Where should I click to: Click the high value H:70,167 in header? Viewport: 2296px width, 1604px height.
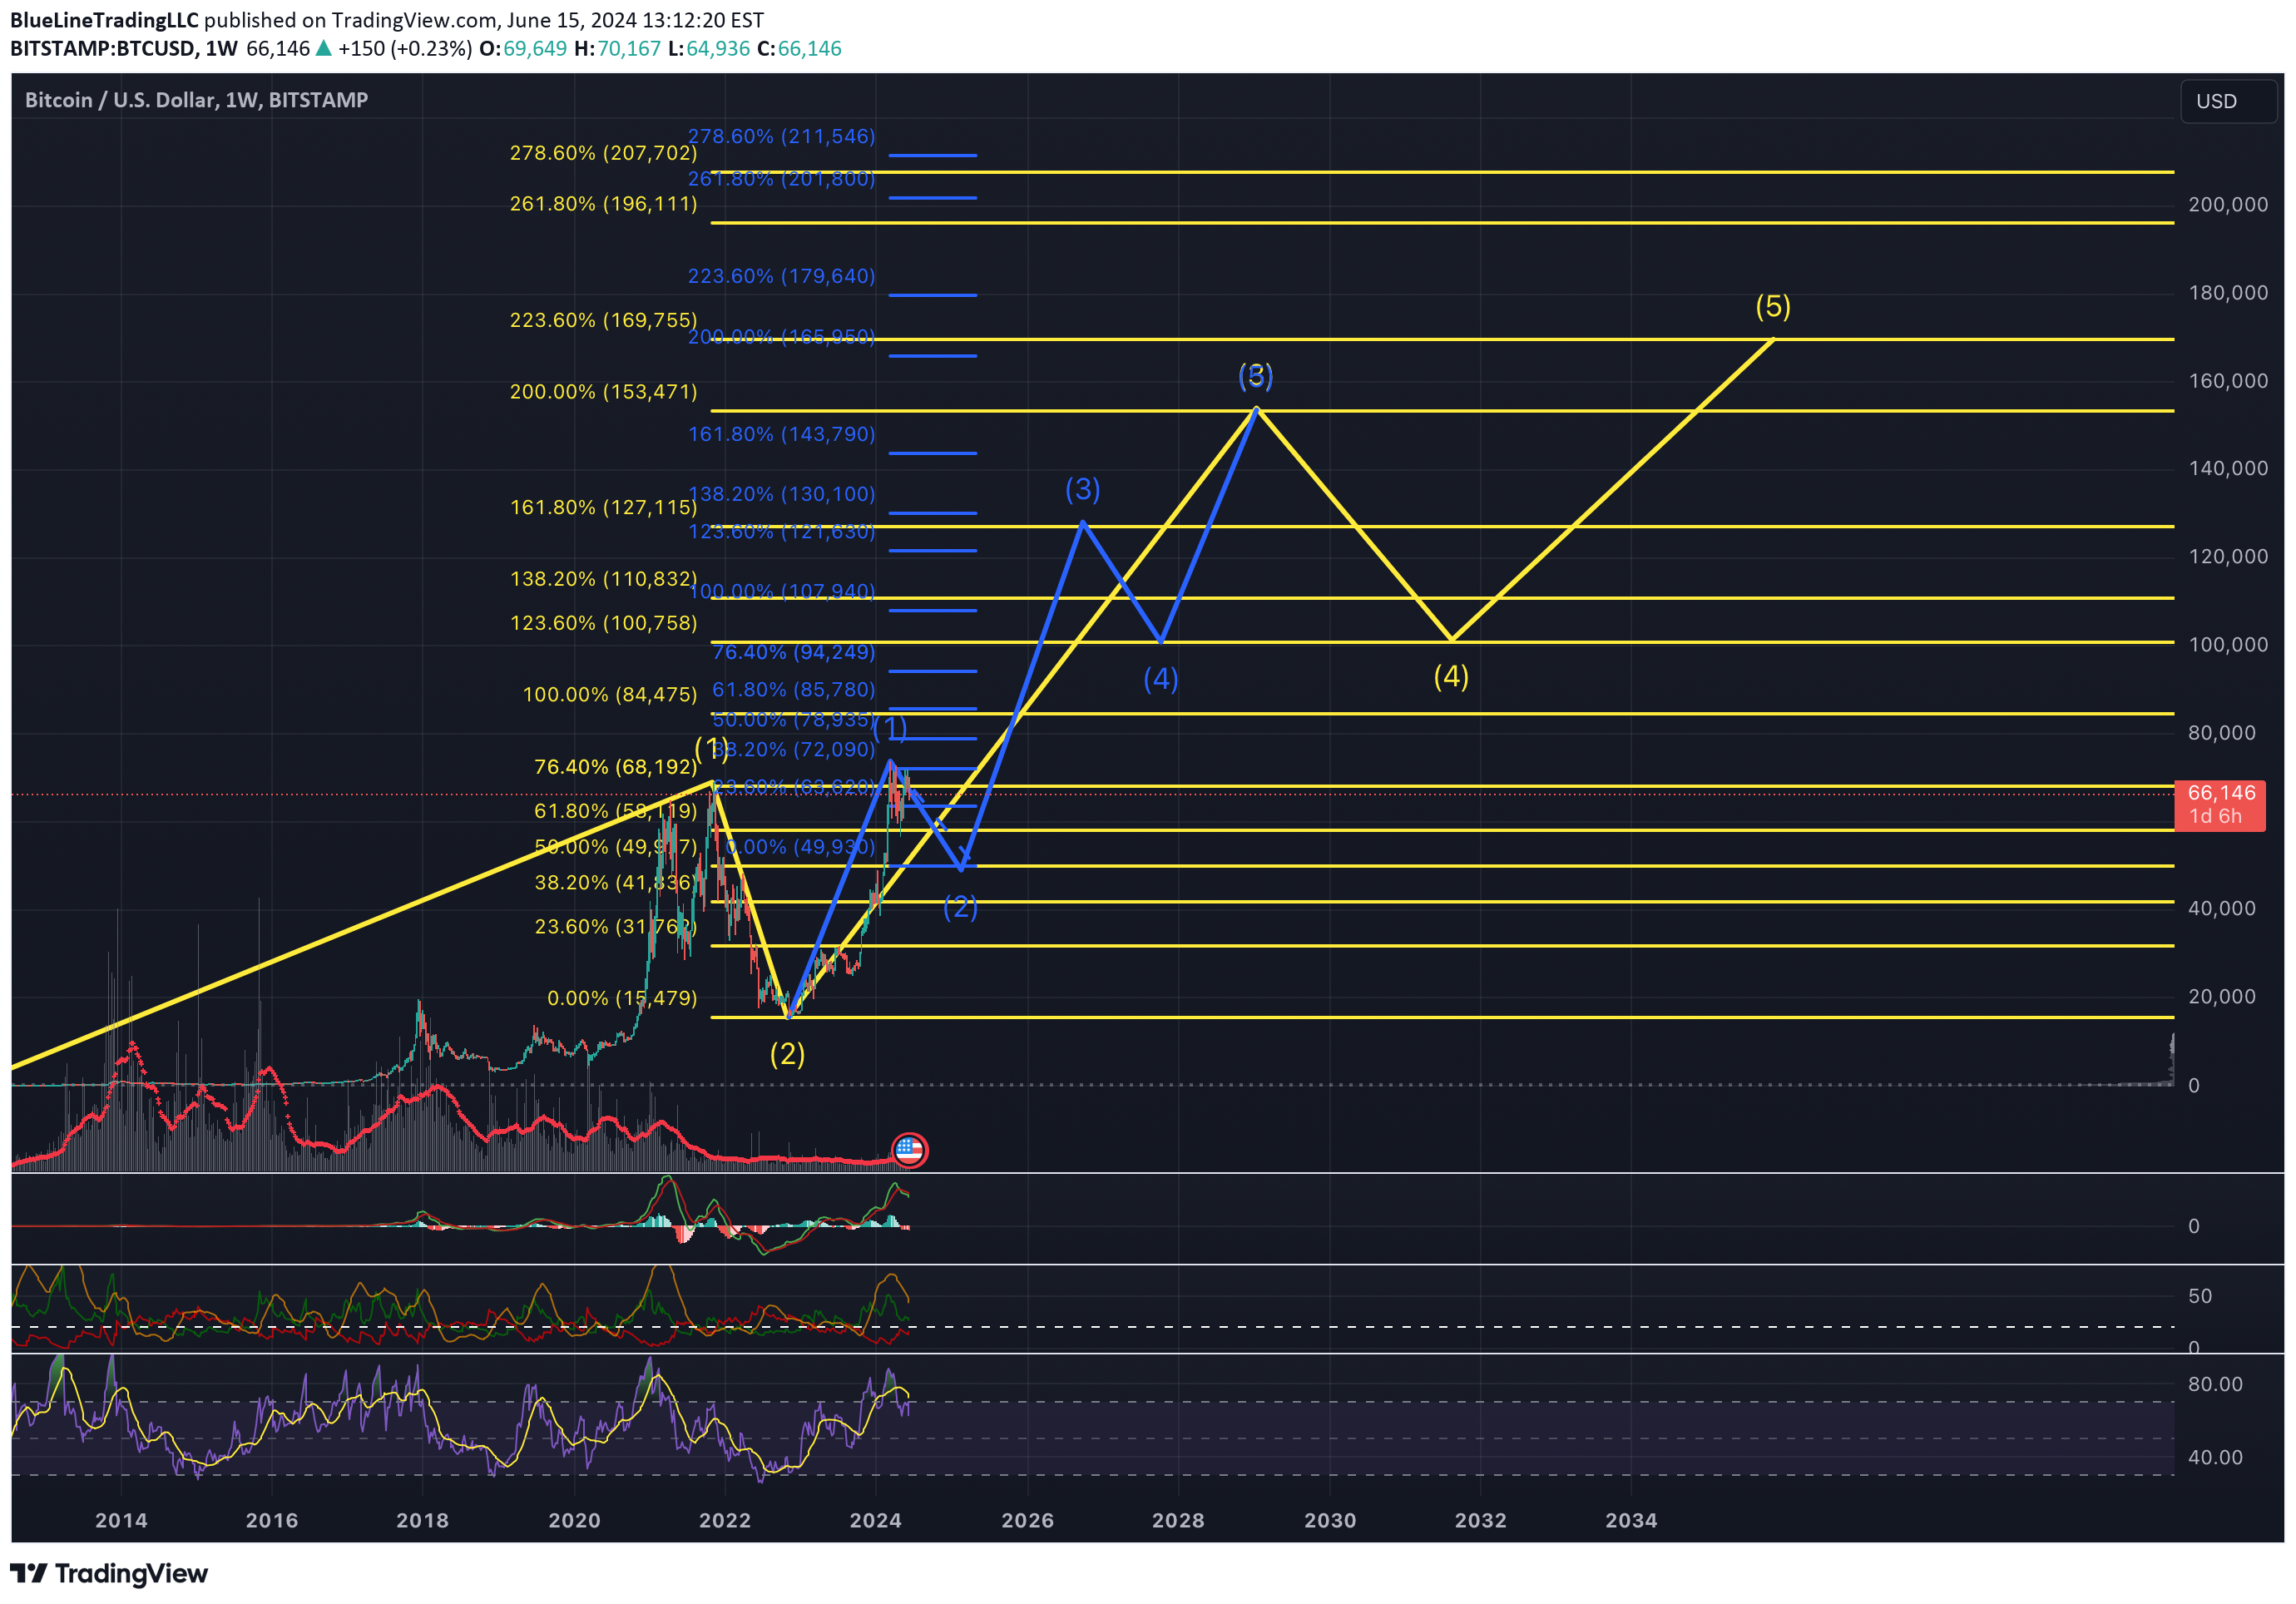point(617,48)
